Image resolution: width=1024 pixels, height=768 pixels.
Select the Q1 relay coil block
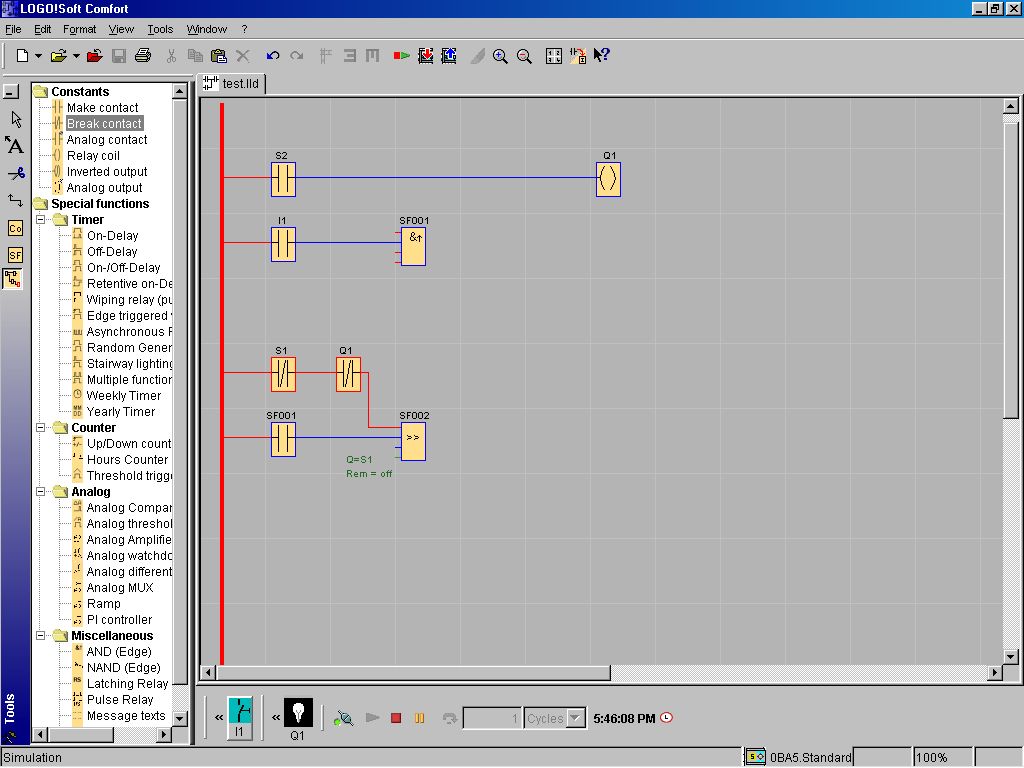point(608,179)
